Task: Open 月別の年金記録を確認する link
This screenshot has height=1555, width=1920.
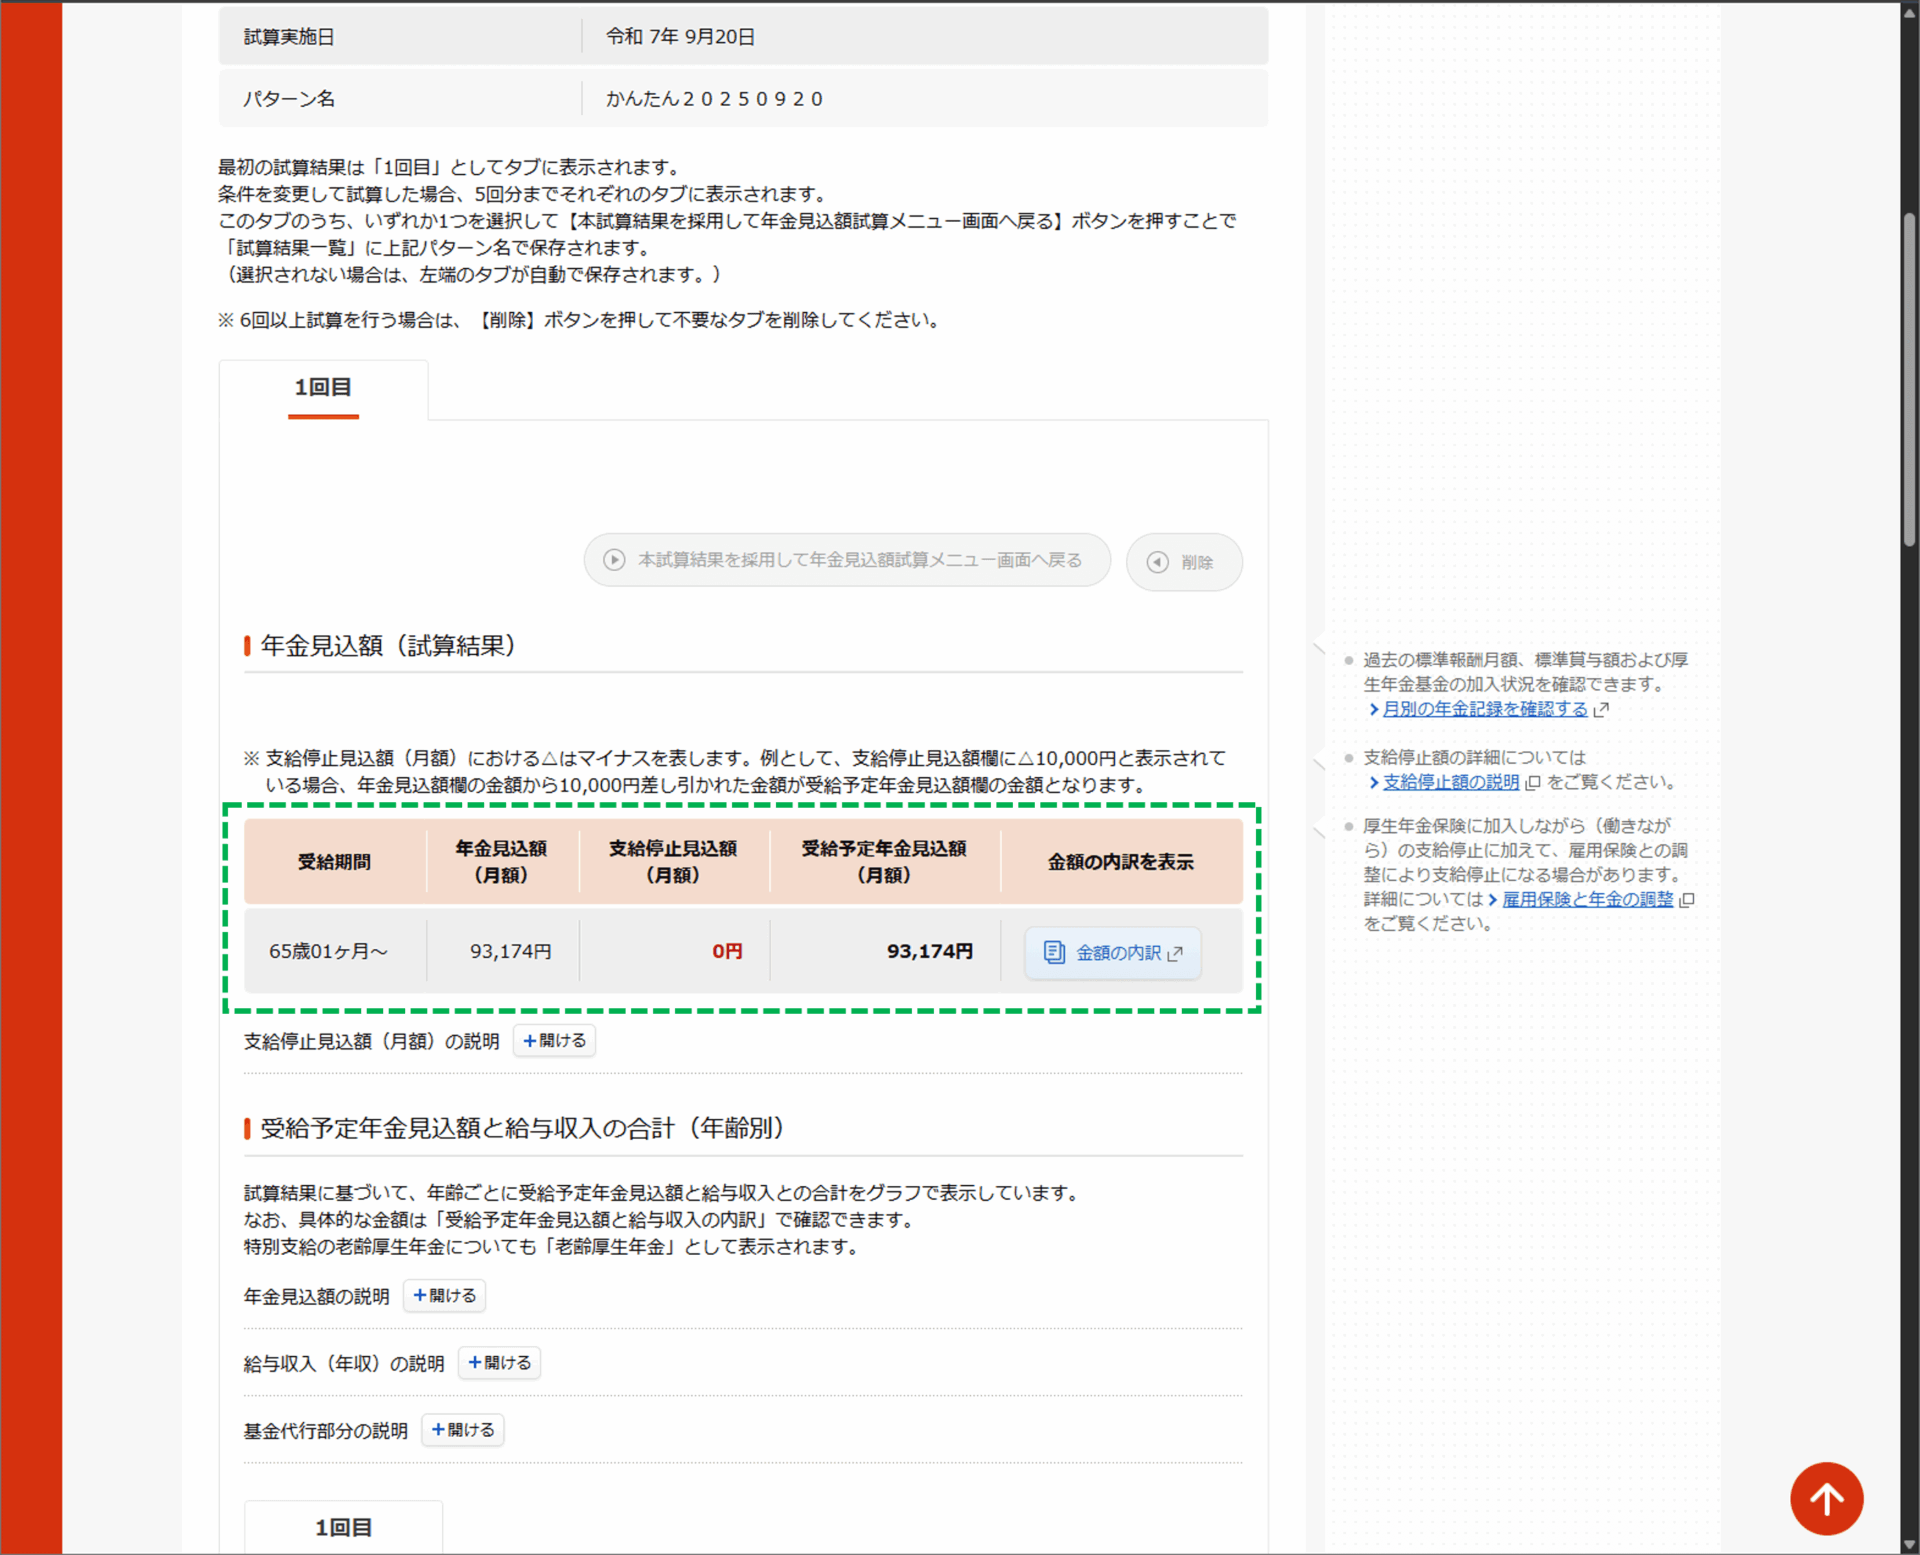Action: click(x=1484, y=709)
